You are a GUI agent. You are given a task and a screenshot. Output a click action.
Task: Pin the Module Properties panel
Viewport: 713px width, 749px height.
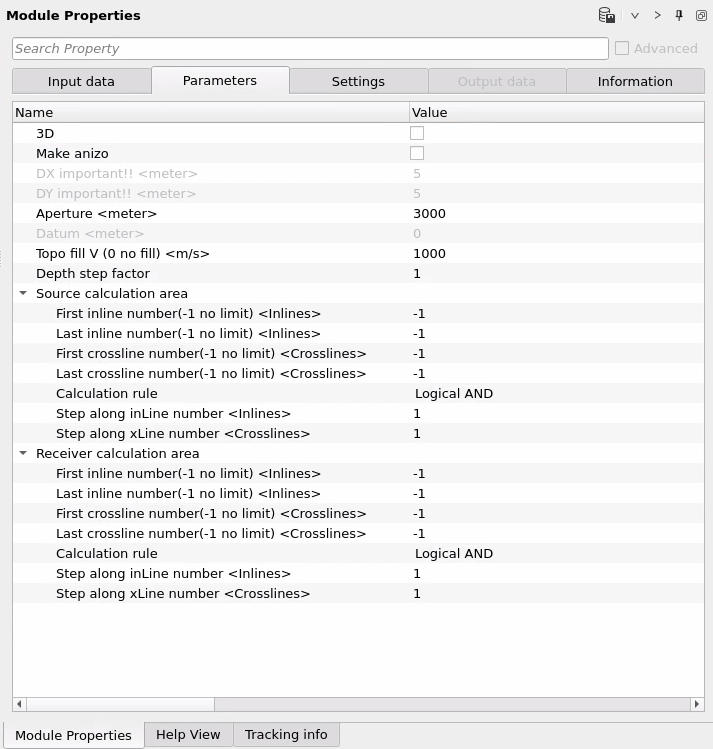679,15
